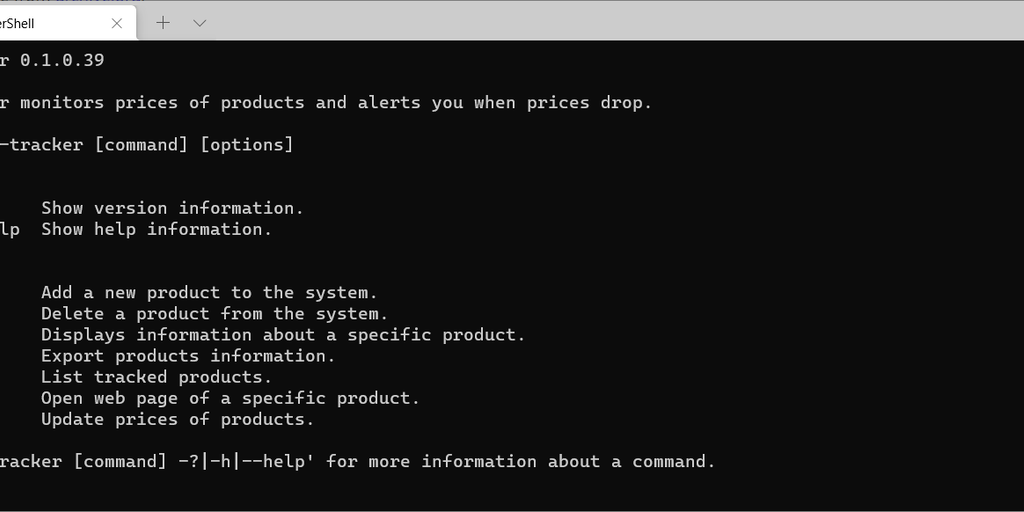
Task: Open a new terminal tab
Action: click(x=163, y=23)
